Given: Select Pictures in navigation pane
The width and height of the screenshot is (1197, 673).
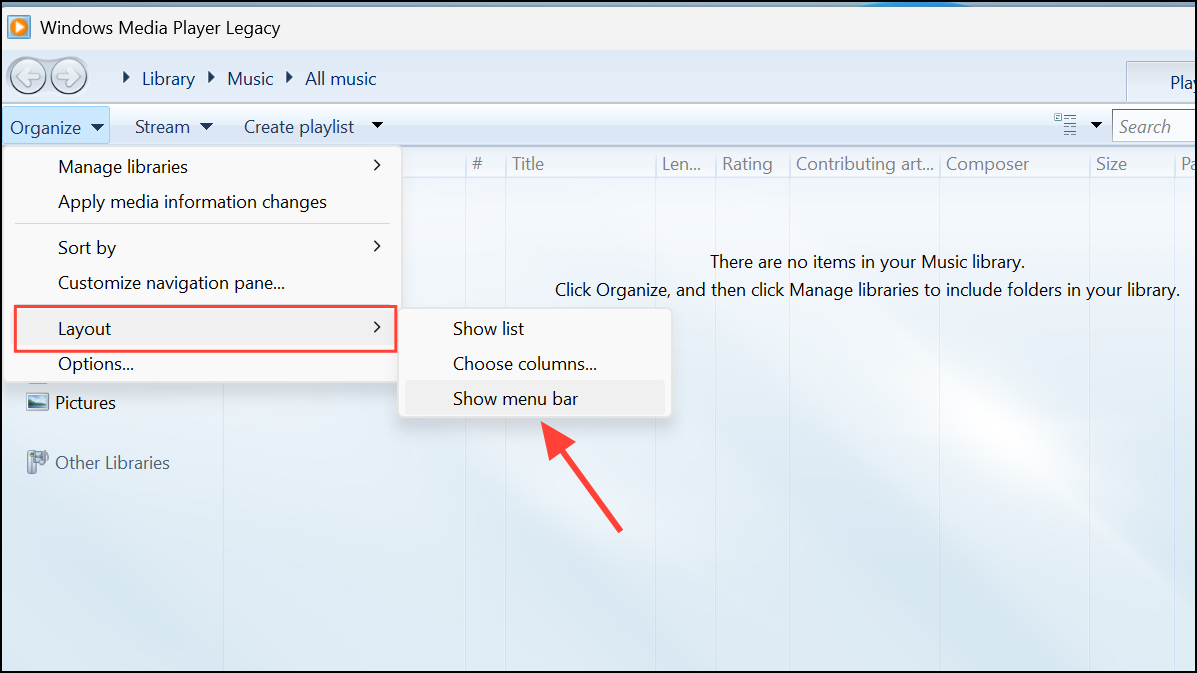Looking at the screenshot, I should point(85,403).
